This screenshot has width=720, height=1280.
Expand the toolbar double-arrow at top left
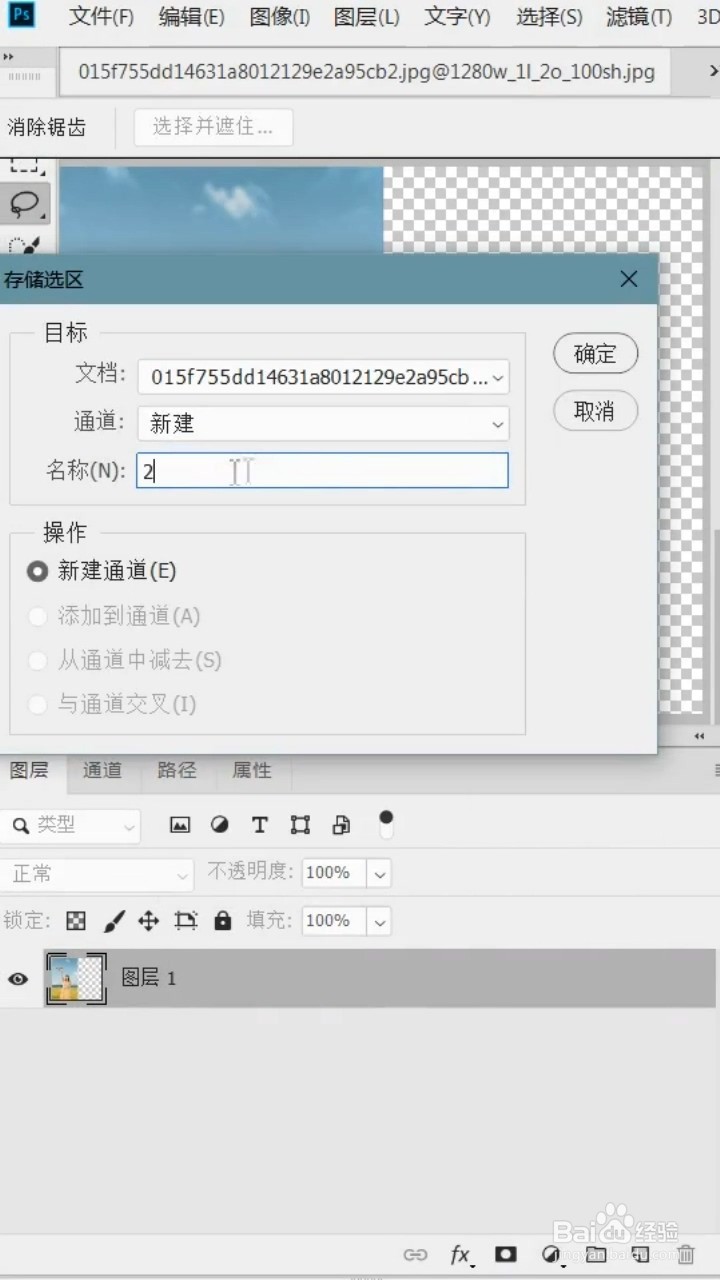click(x=9, y=58)
